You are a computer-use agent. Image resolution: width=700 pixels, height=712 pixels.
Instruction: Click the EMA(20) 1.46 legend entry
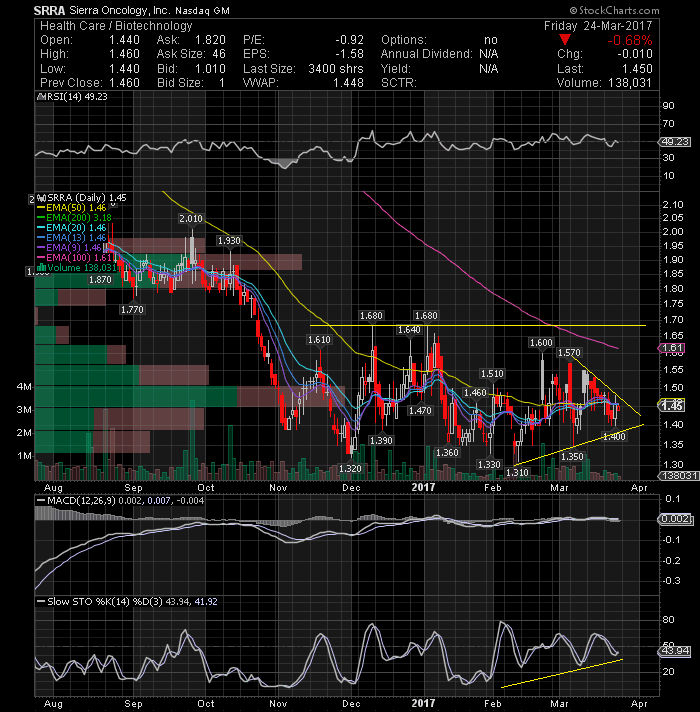[x=73, y=228]
